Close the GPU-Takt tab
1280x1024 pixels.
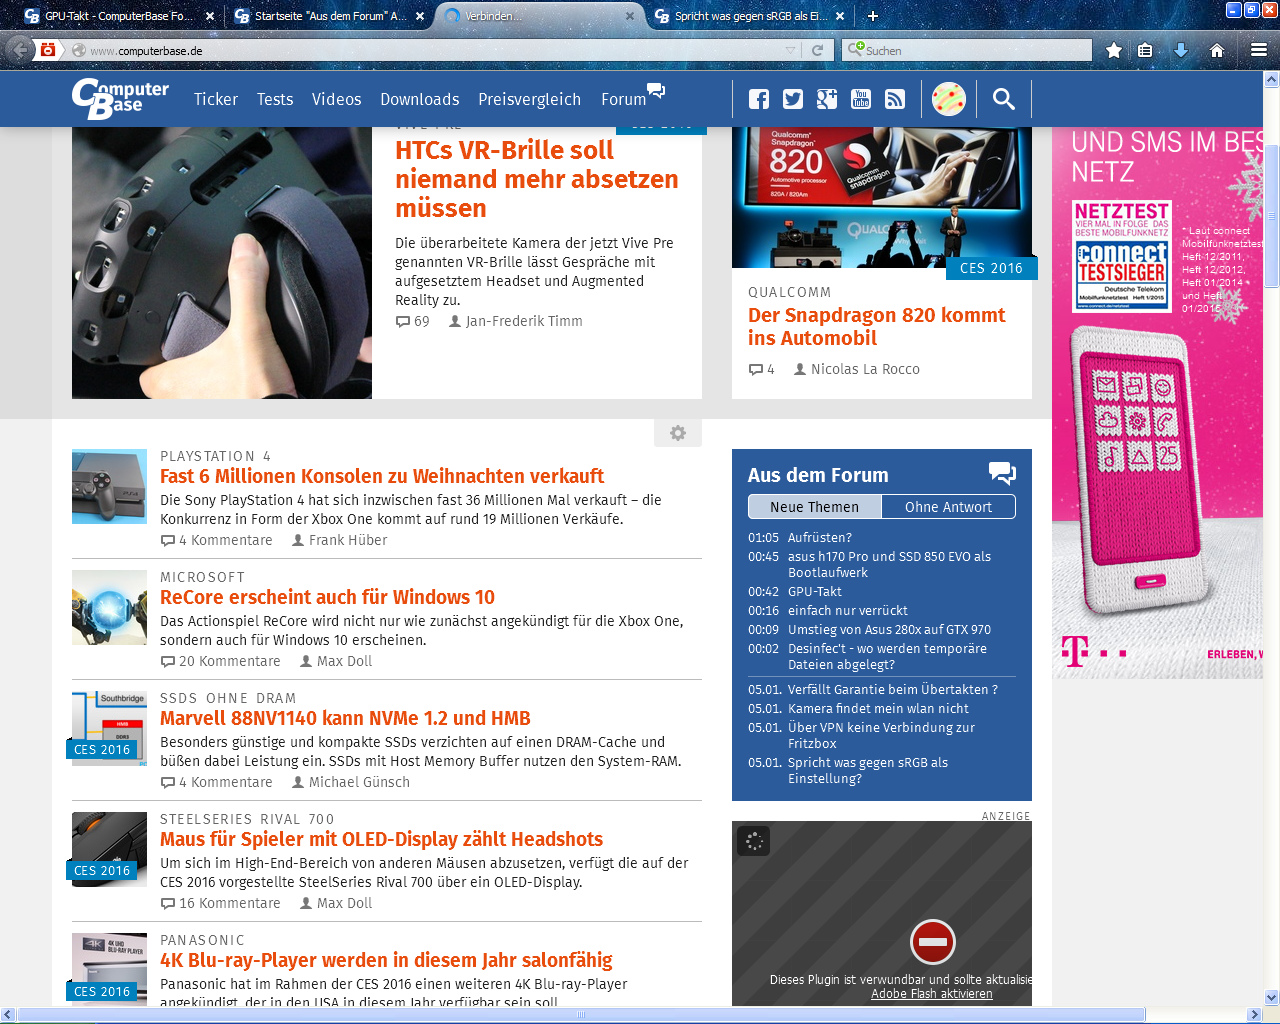[x=210, y=16]
